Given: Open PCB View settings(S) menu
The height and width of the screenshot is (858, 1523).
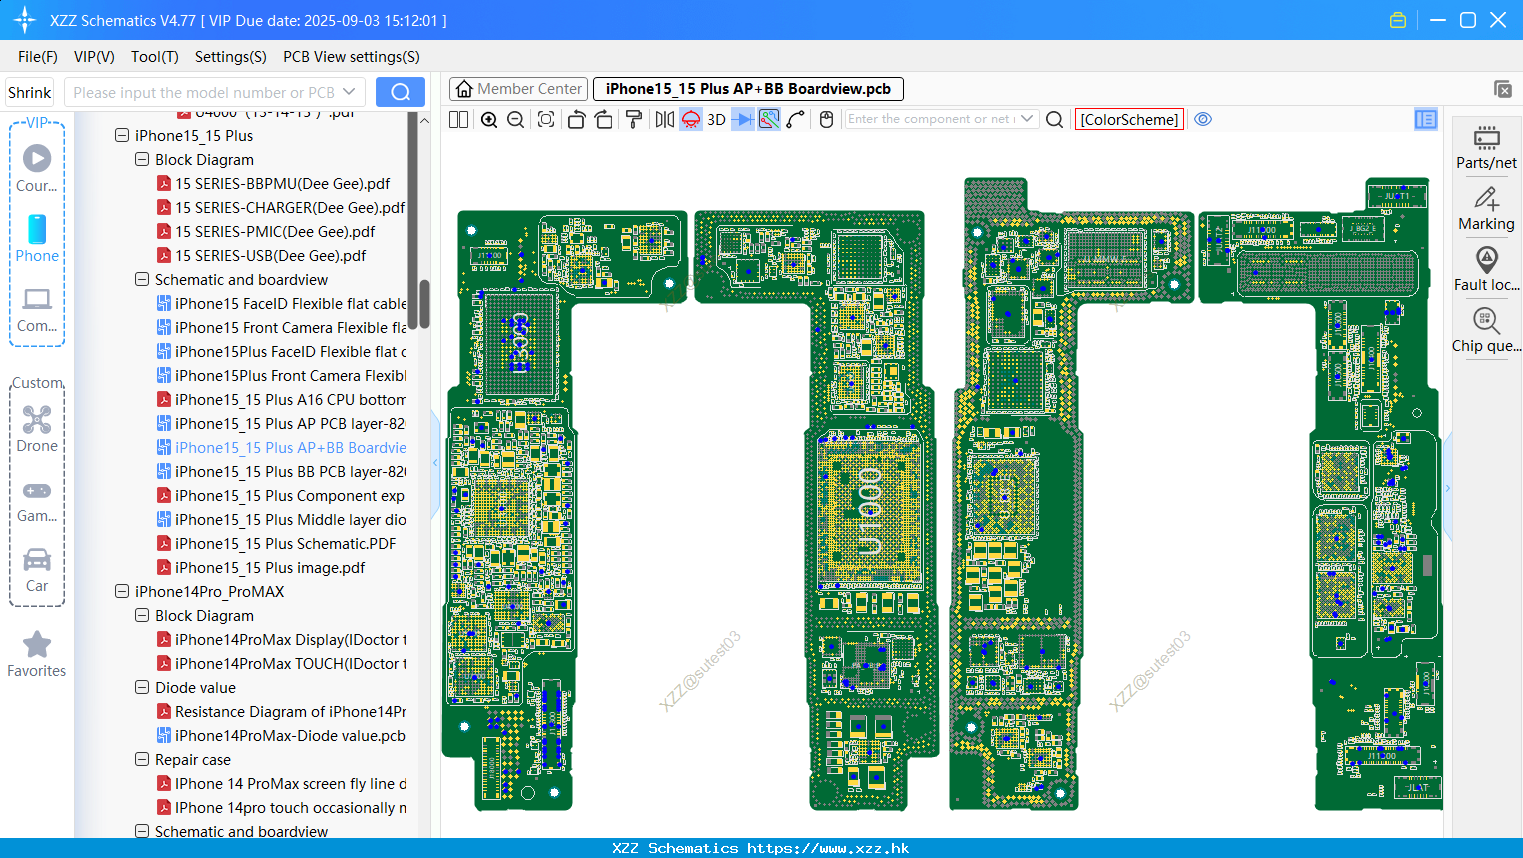Looking at the screenshot, I should [351, 57].
